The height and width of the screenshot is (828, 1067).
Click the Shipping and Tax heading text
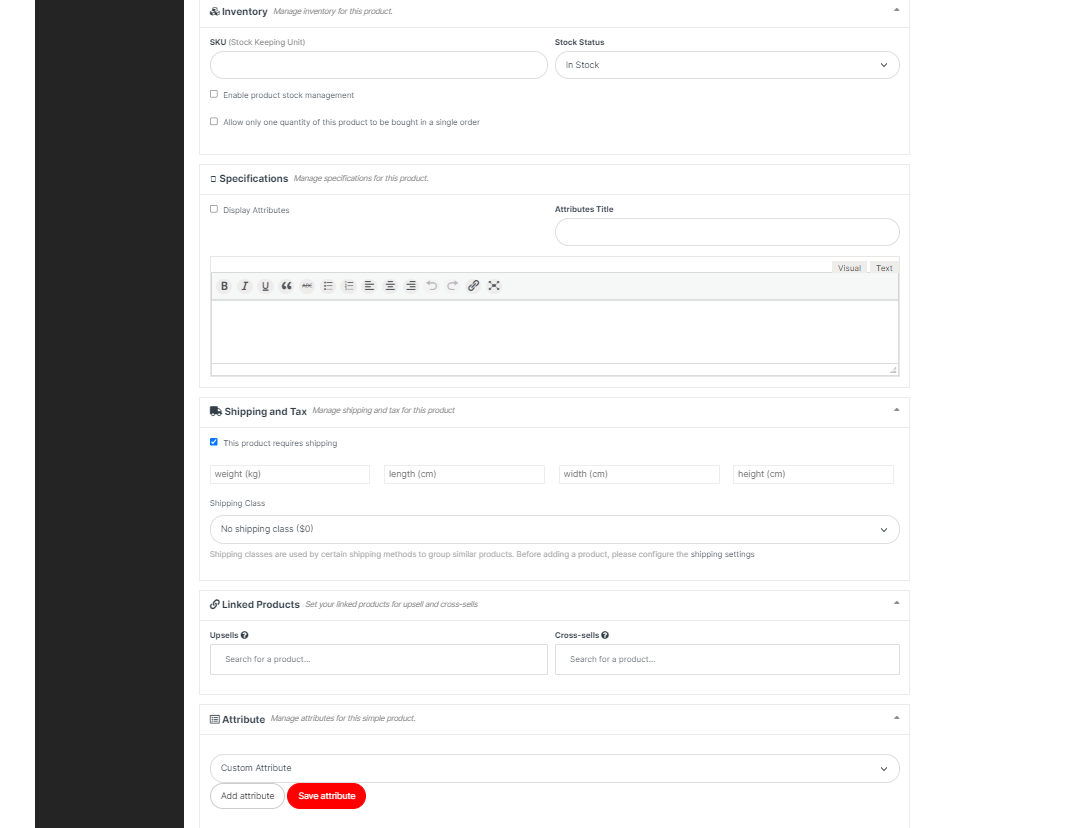click(265, 412)
